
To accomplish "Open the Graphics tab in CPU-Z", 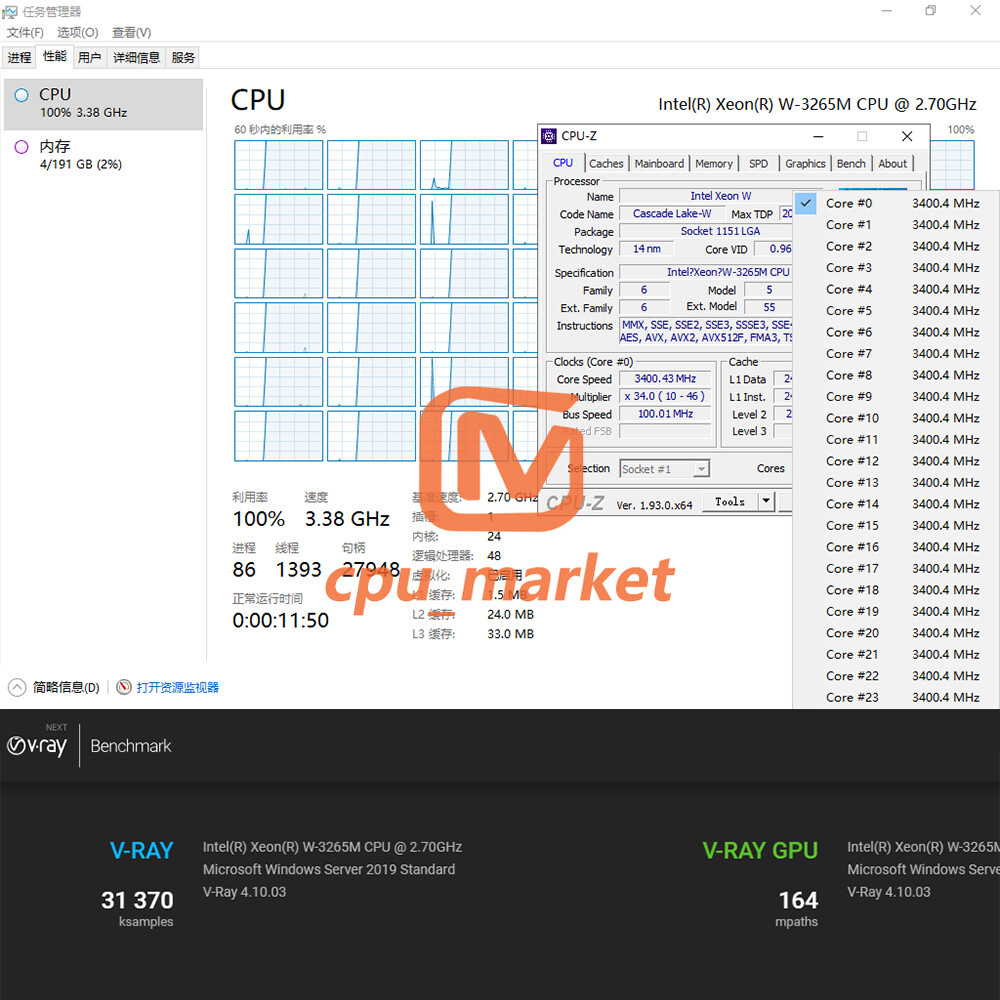I will click(805, 164).
